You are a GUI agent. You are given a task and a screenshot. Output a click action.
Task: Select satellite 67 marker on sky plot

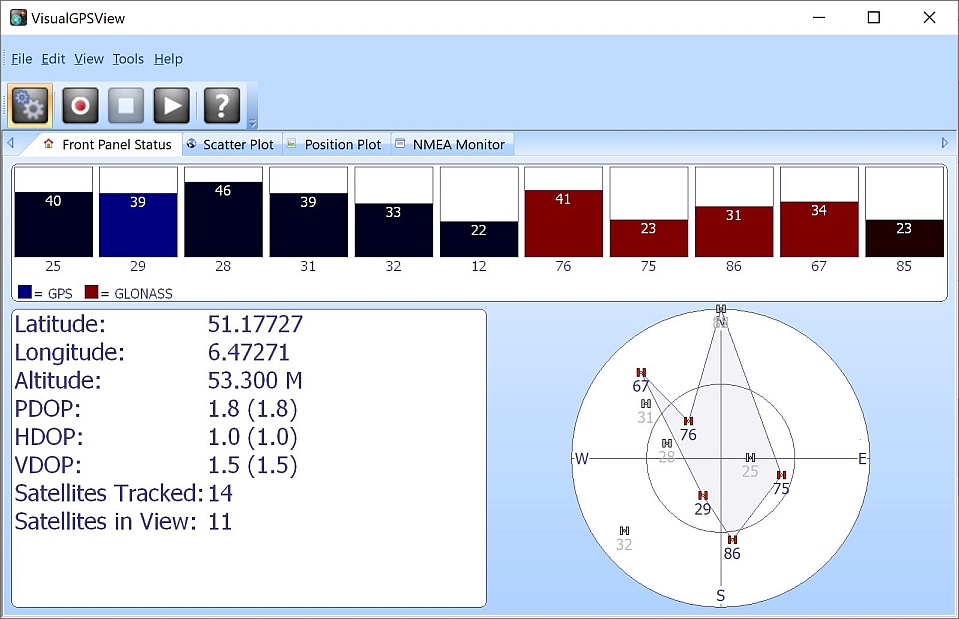click(x=641, y=373)
